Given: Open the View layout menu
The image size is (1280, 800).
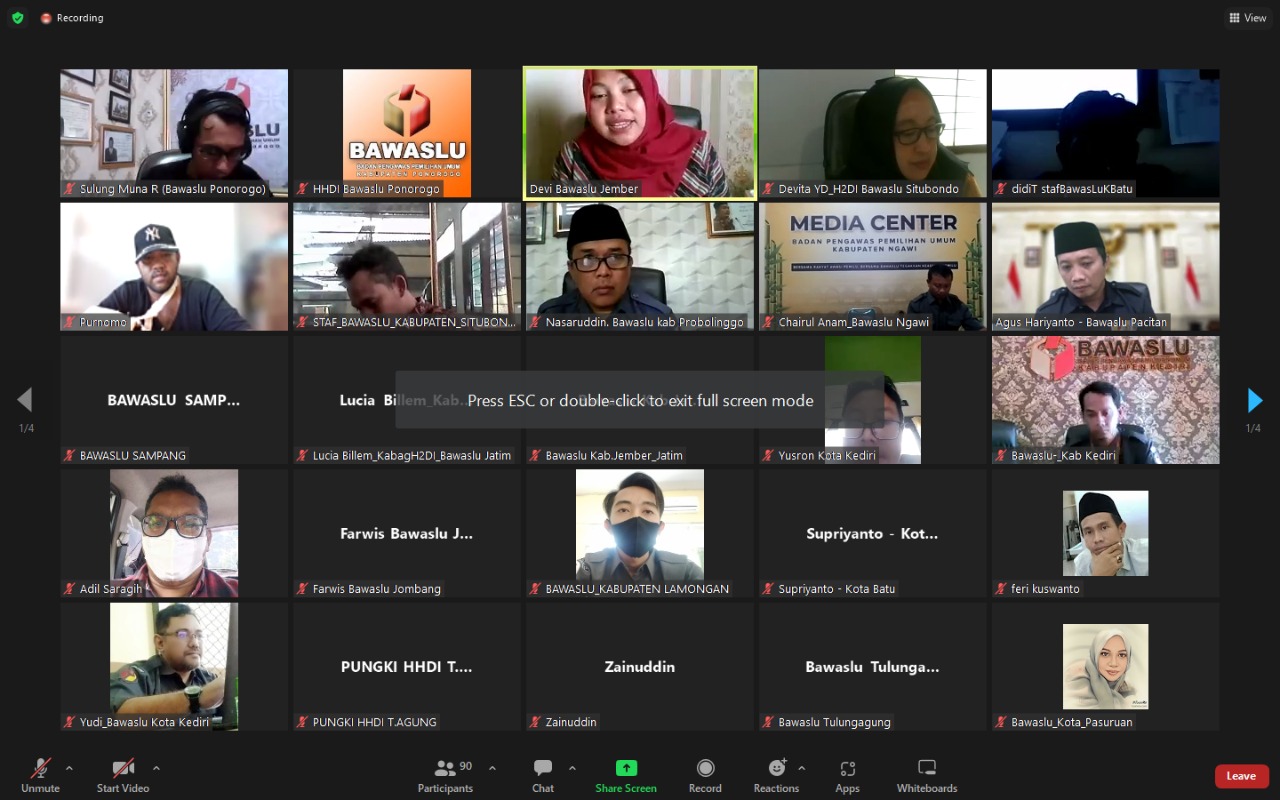Looking at the screenshot, I should tap(1247, 18).
